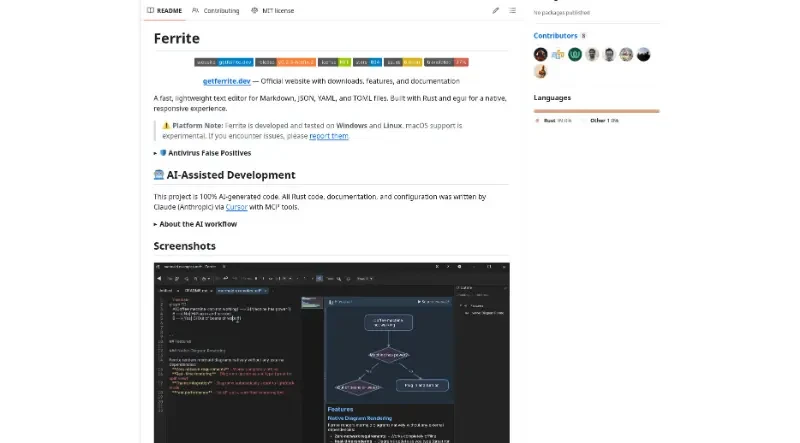Open the Ferrite editor screenshot image
Viewport: 800px width, 443px height.
331,352
